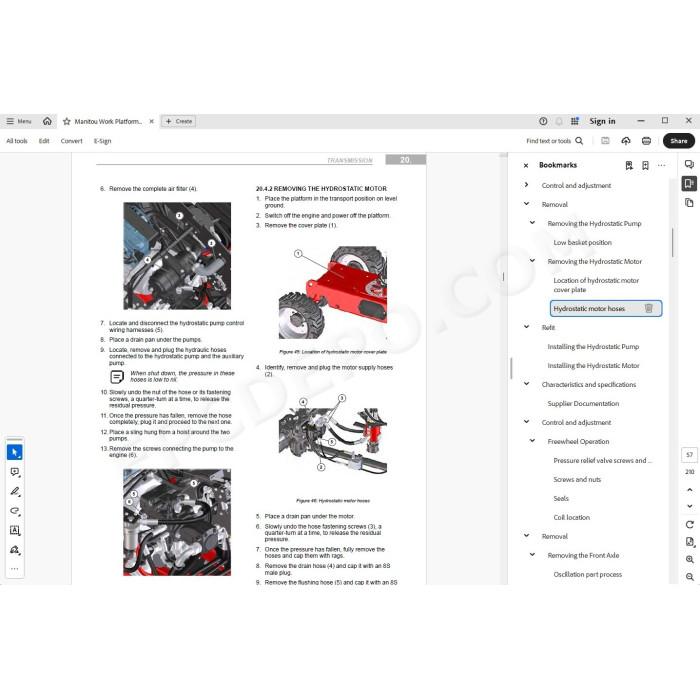This screenshot has height=700, width=700.
Task: Choose the add comment tool
Action: pyautogui.click(x=15, y=472)
